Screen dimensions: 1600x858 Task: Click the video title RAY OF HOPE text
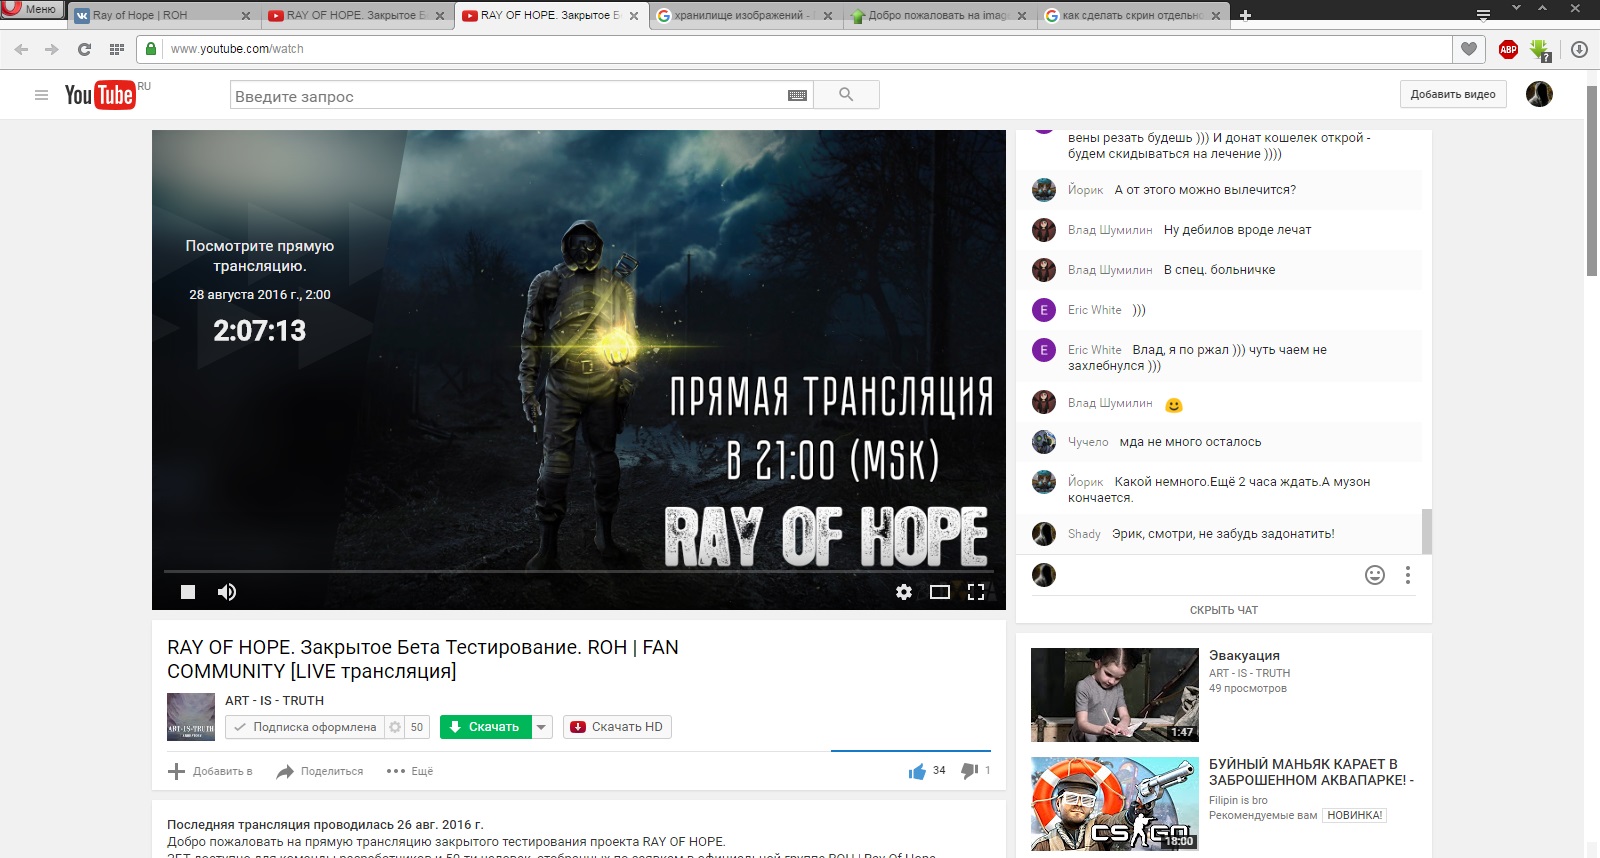[423, 659]
